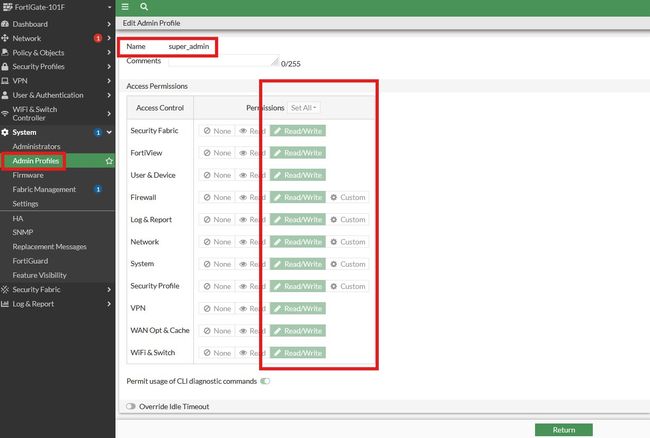Set Network permission to Custom
The width and height of the screenshot is (650, 438).
tap(348, 242)
